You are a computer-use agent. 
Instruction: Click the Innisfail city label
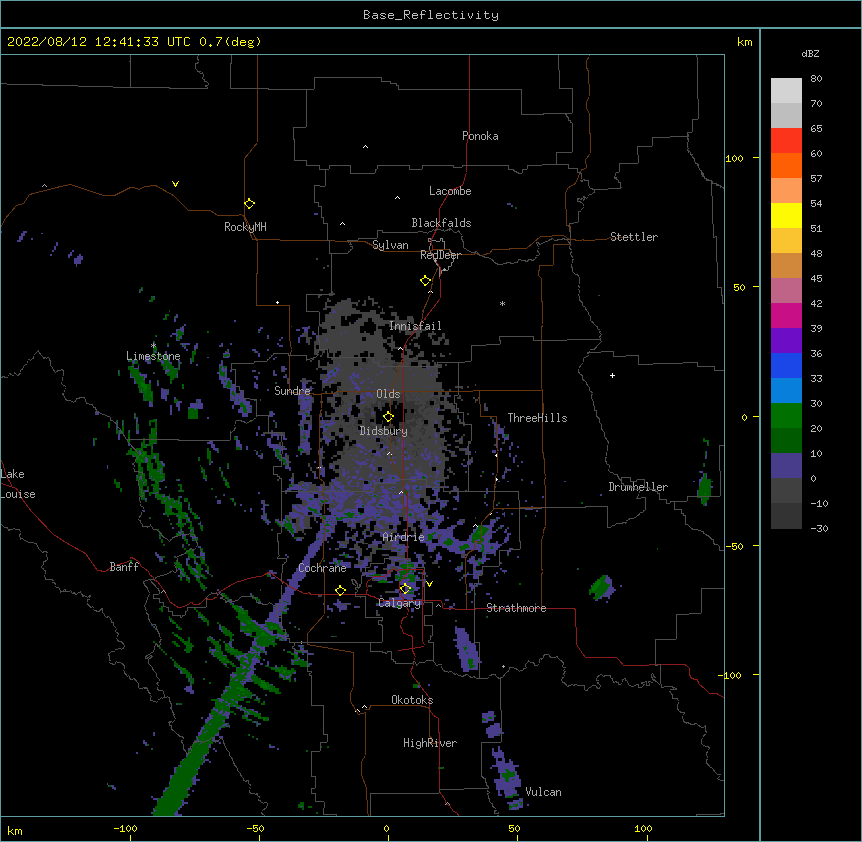coord(415,326)
